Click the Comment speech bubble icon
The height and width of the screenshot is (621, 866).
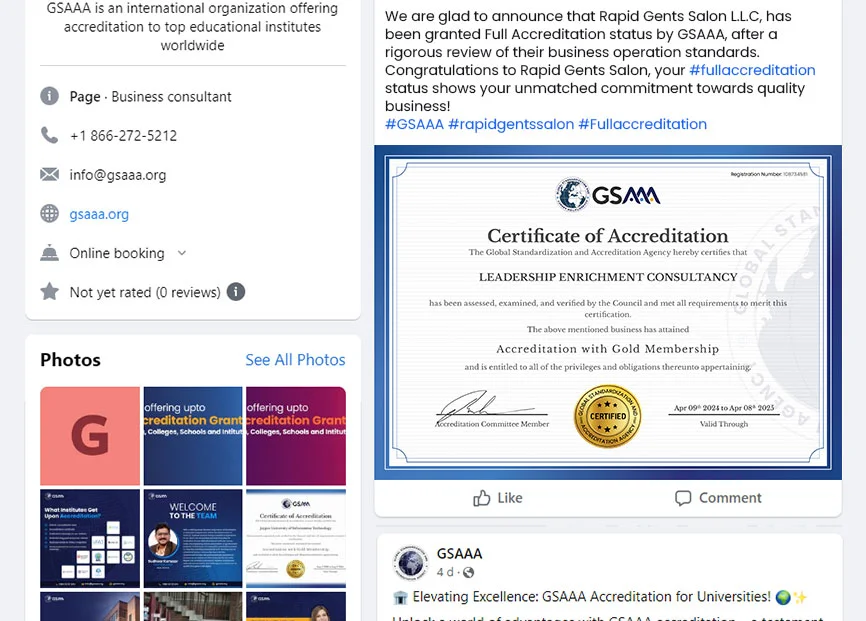[683, 498]
